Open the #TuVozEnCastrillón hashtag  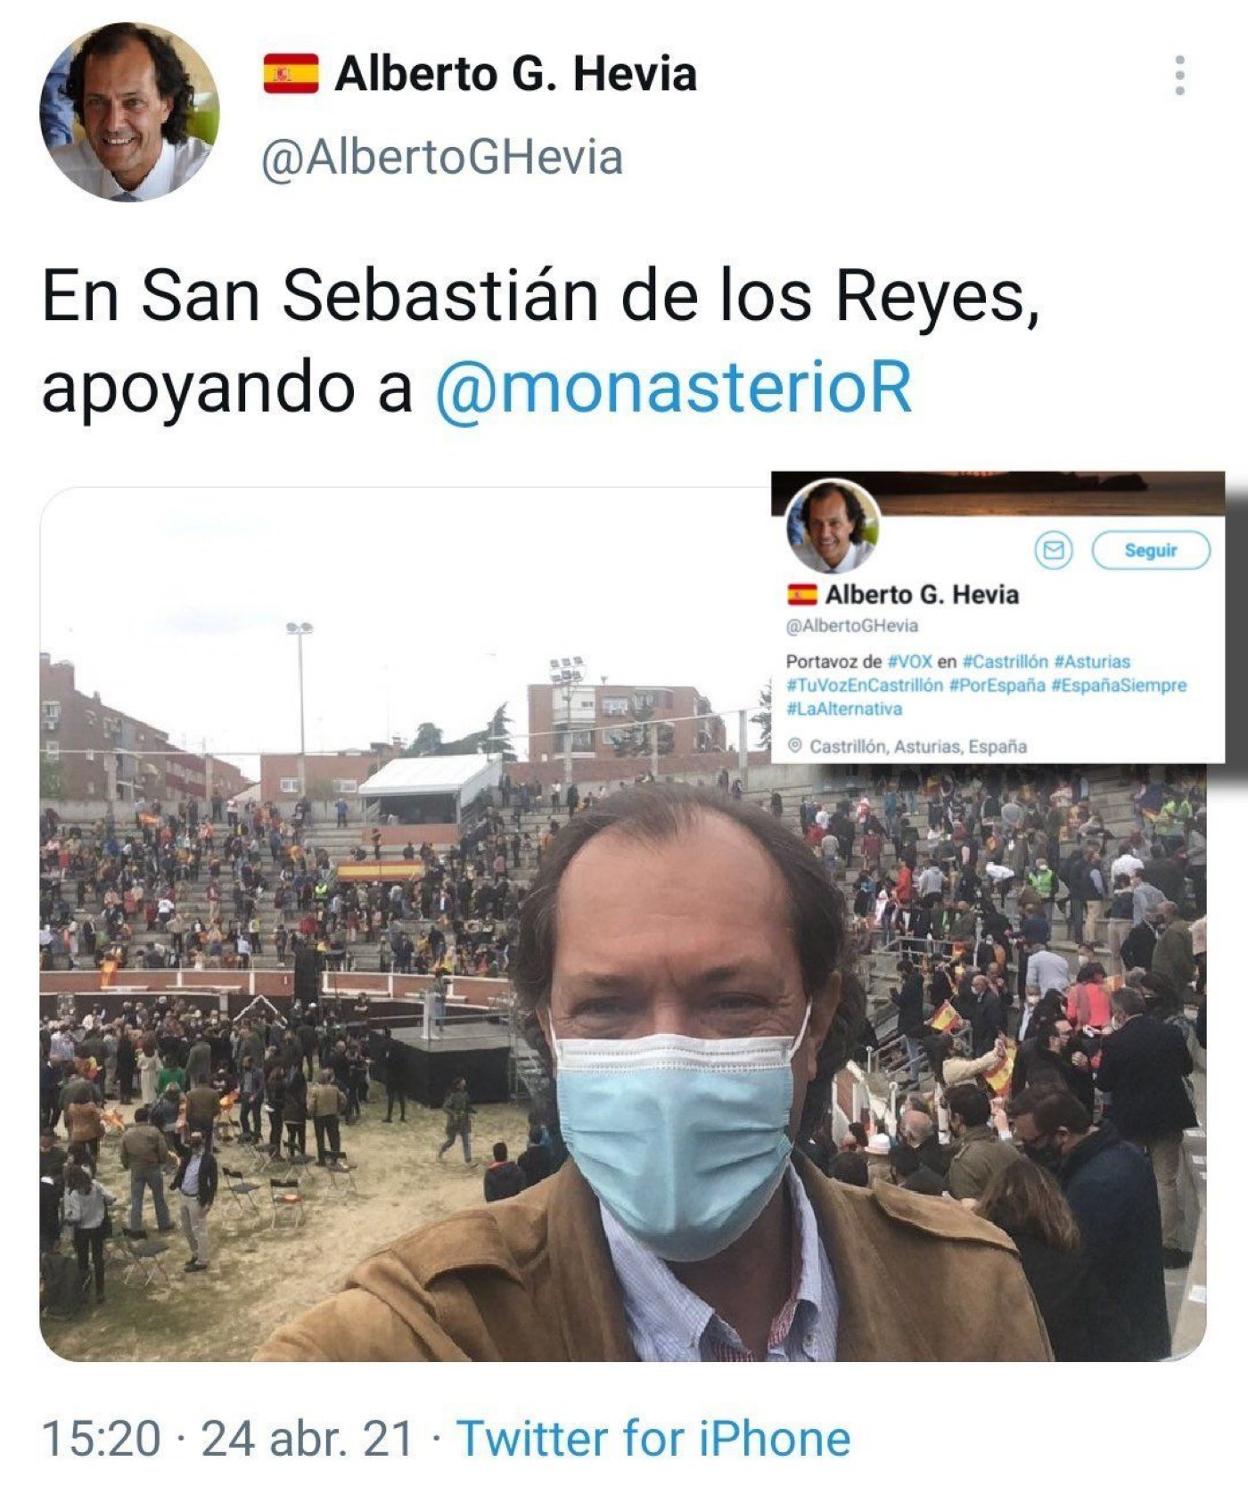coord(864,686)
